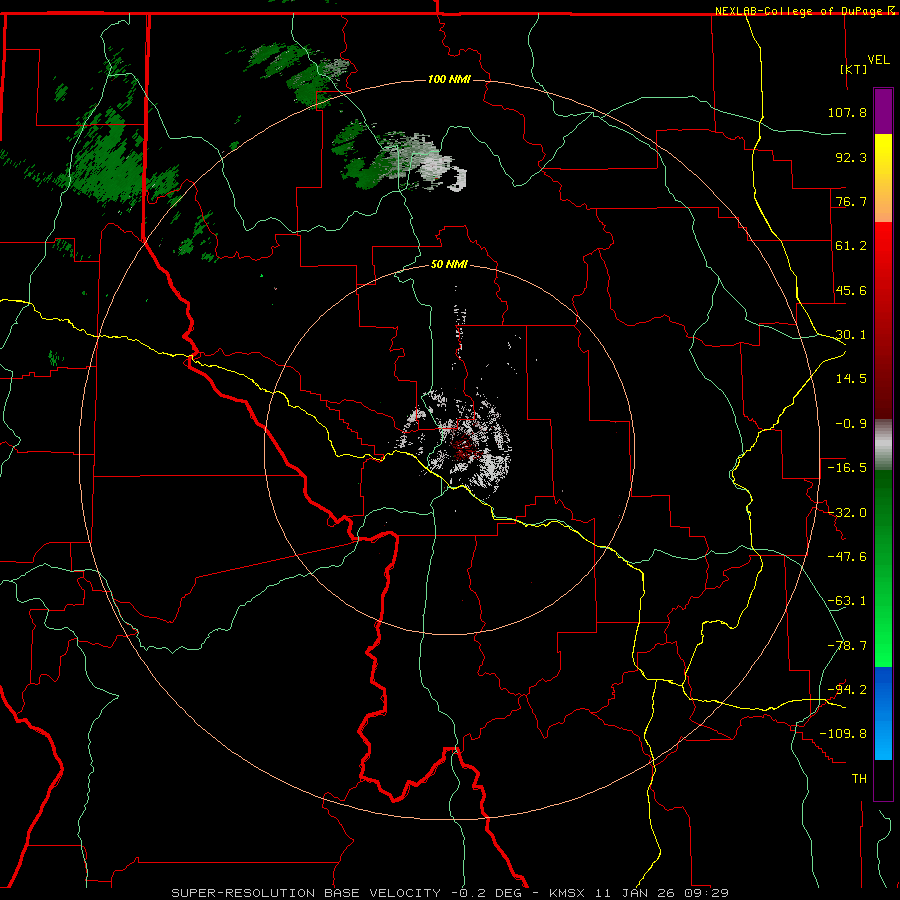Viewport: 900px width, 900px height.
Task: Click the -78.7 velocity scale value
Action: 847,646
